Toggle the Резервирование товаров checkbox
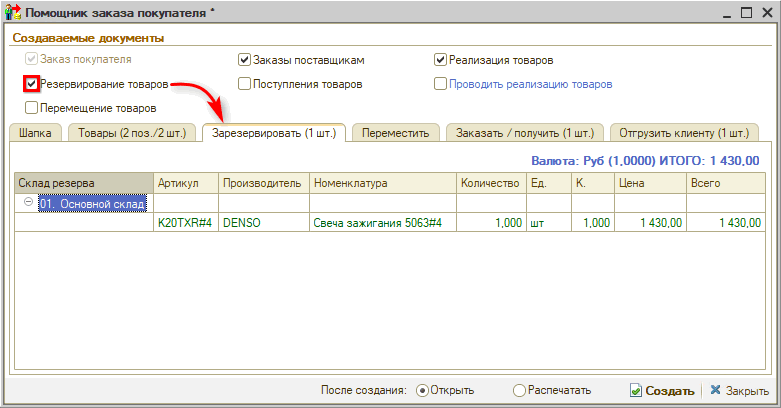 [x=32, y=85]
